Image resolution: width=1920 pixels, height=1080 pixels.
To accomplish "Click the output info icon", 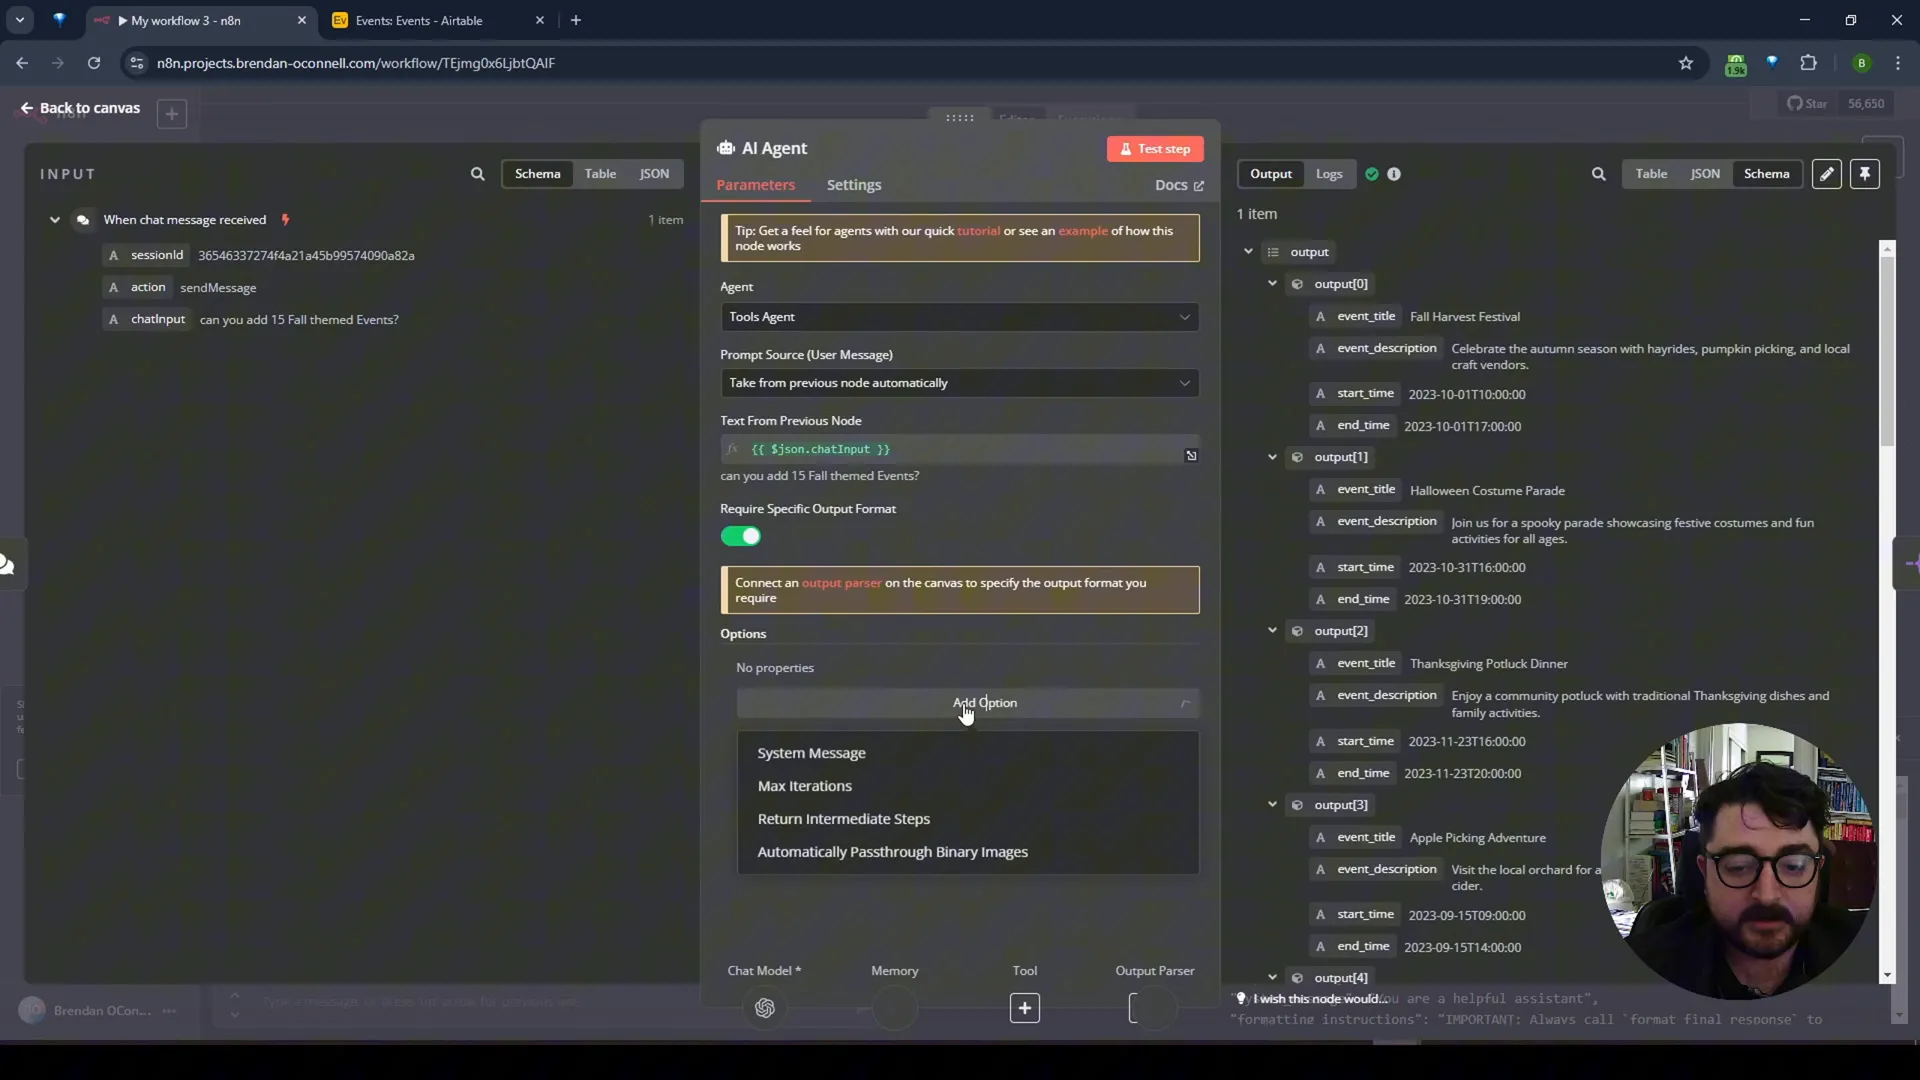I will click(x=1394, y=174).
